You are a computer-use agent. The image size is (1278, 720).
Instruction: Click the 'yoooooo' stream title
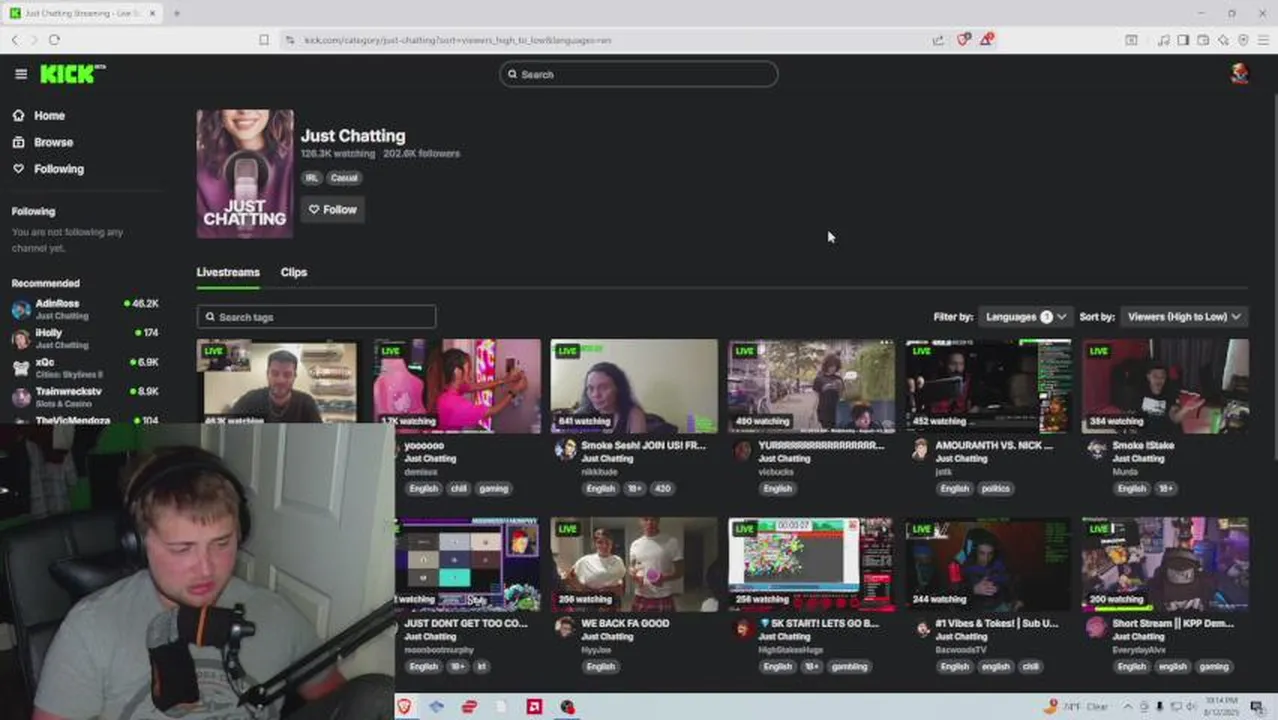(x=424, y=445)
